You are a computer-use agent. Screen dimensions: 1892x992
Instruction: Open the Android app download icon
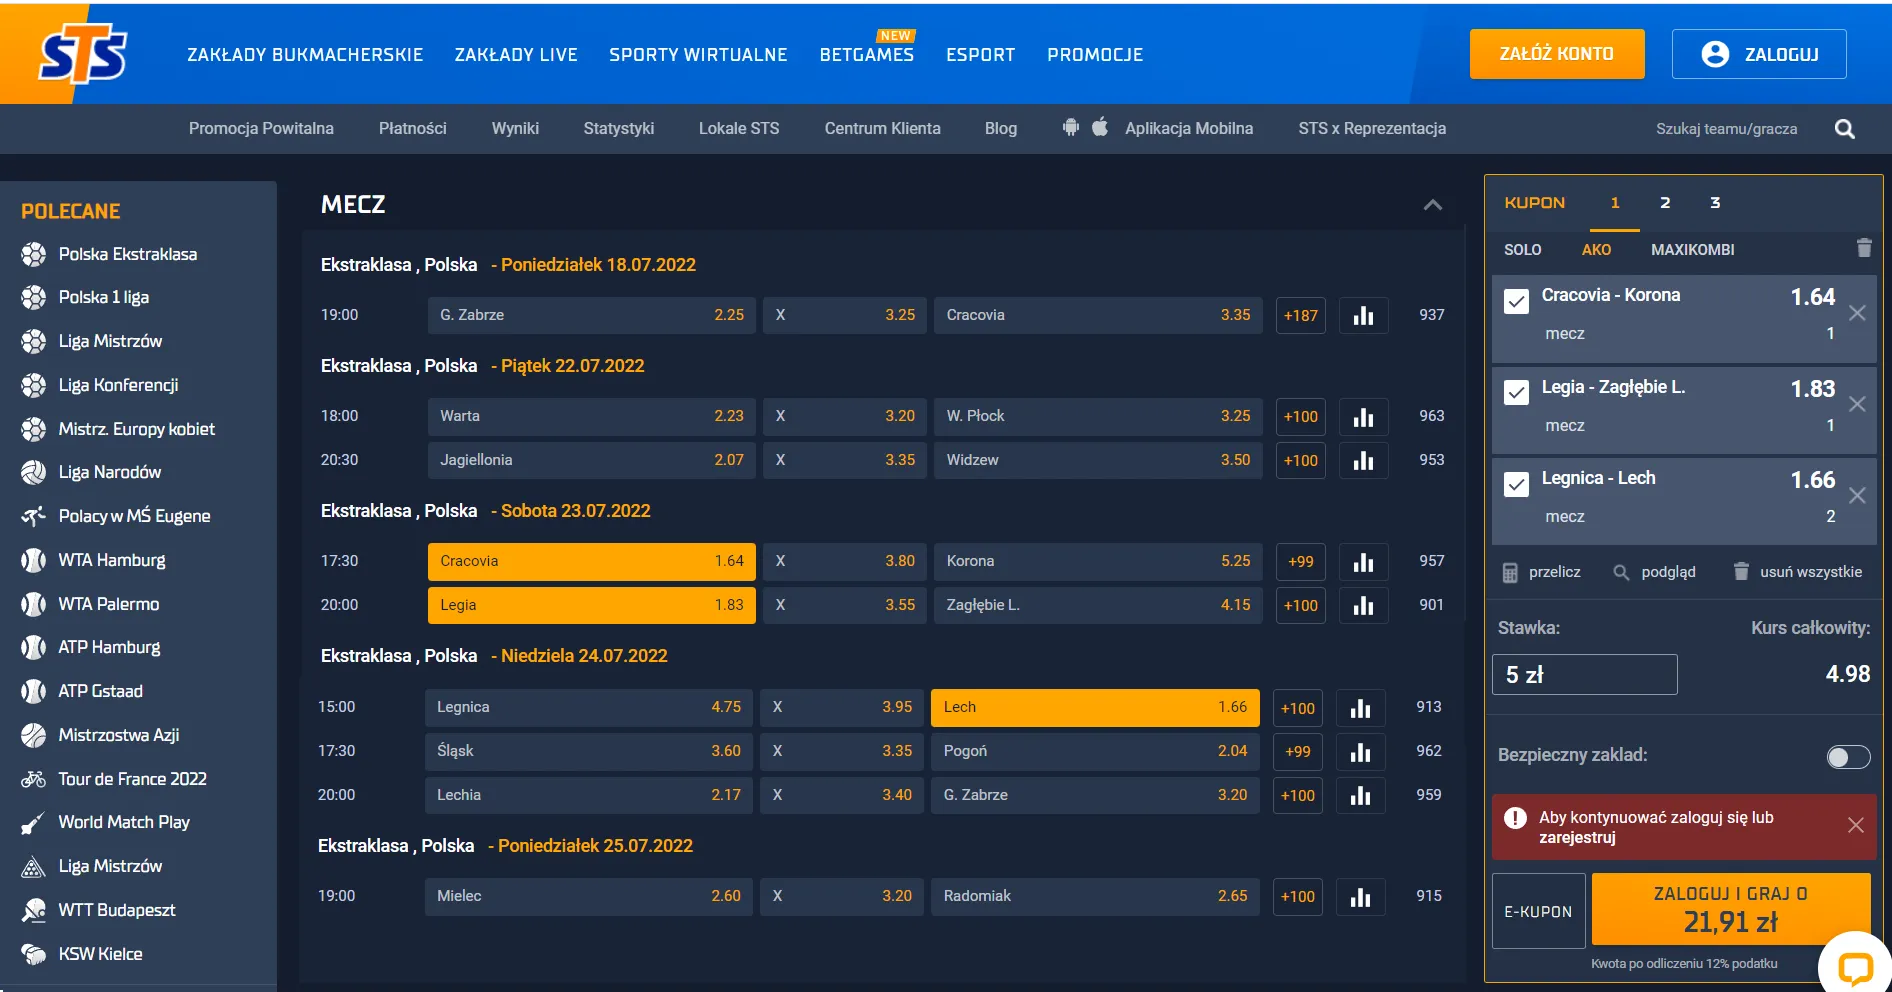[1071, 128]
